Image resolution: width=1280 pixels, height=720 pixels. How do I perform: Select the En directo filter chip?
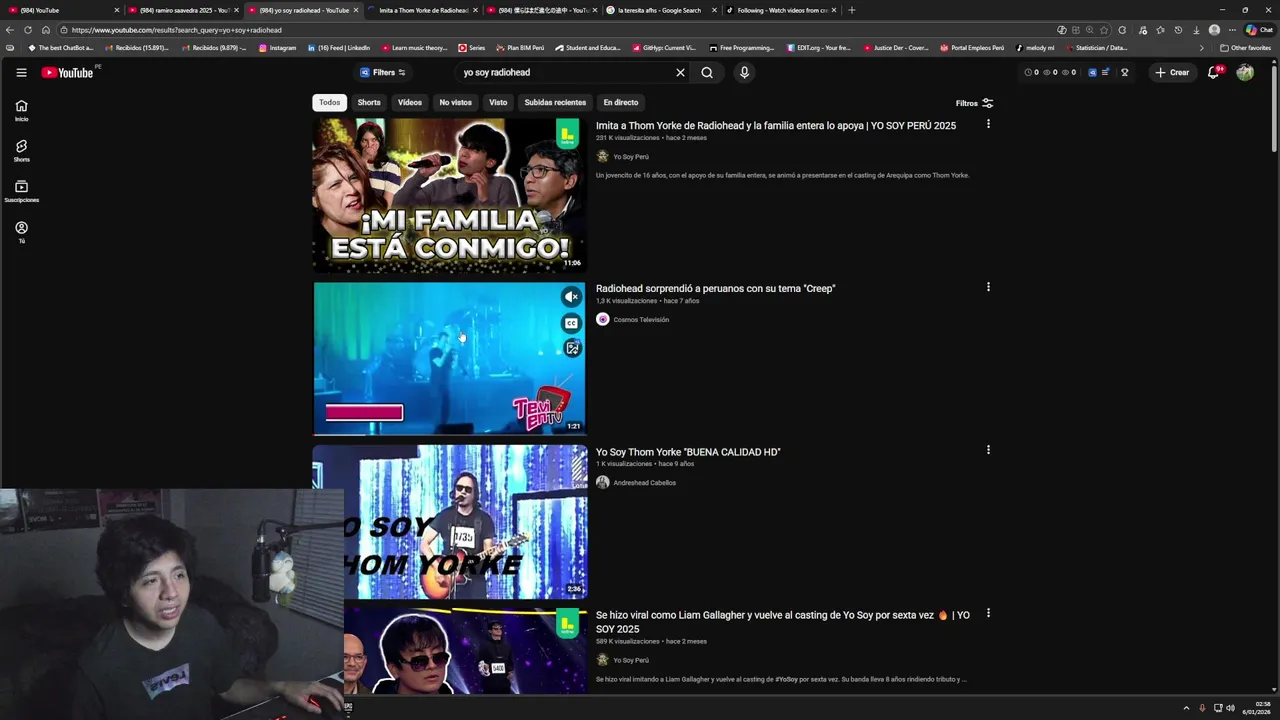[620, 102]
